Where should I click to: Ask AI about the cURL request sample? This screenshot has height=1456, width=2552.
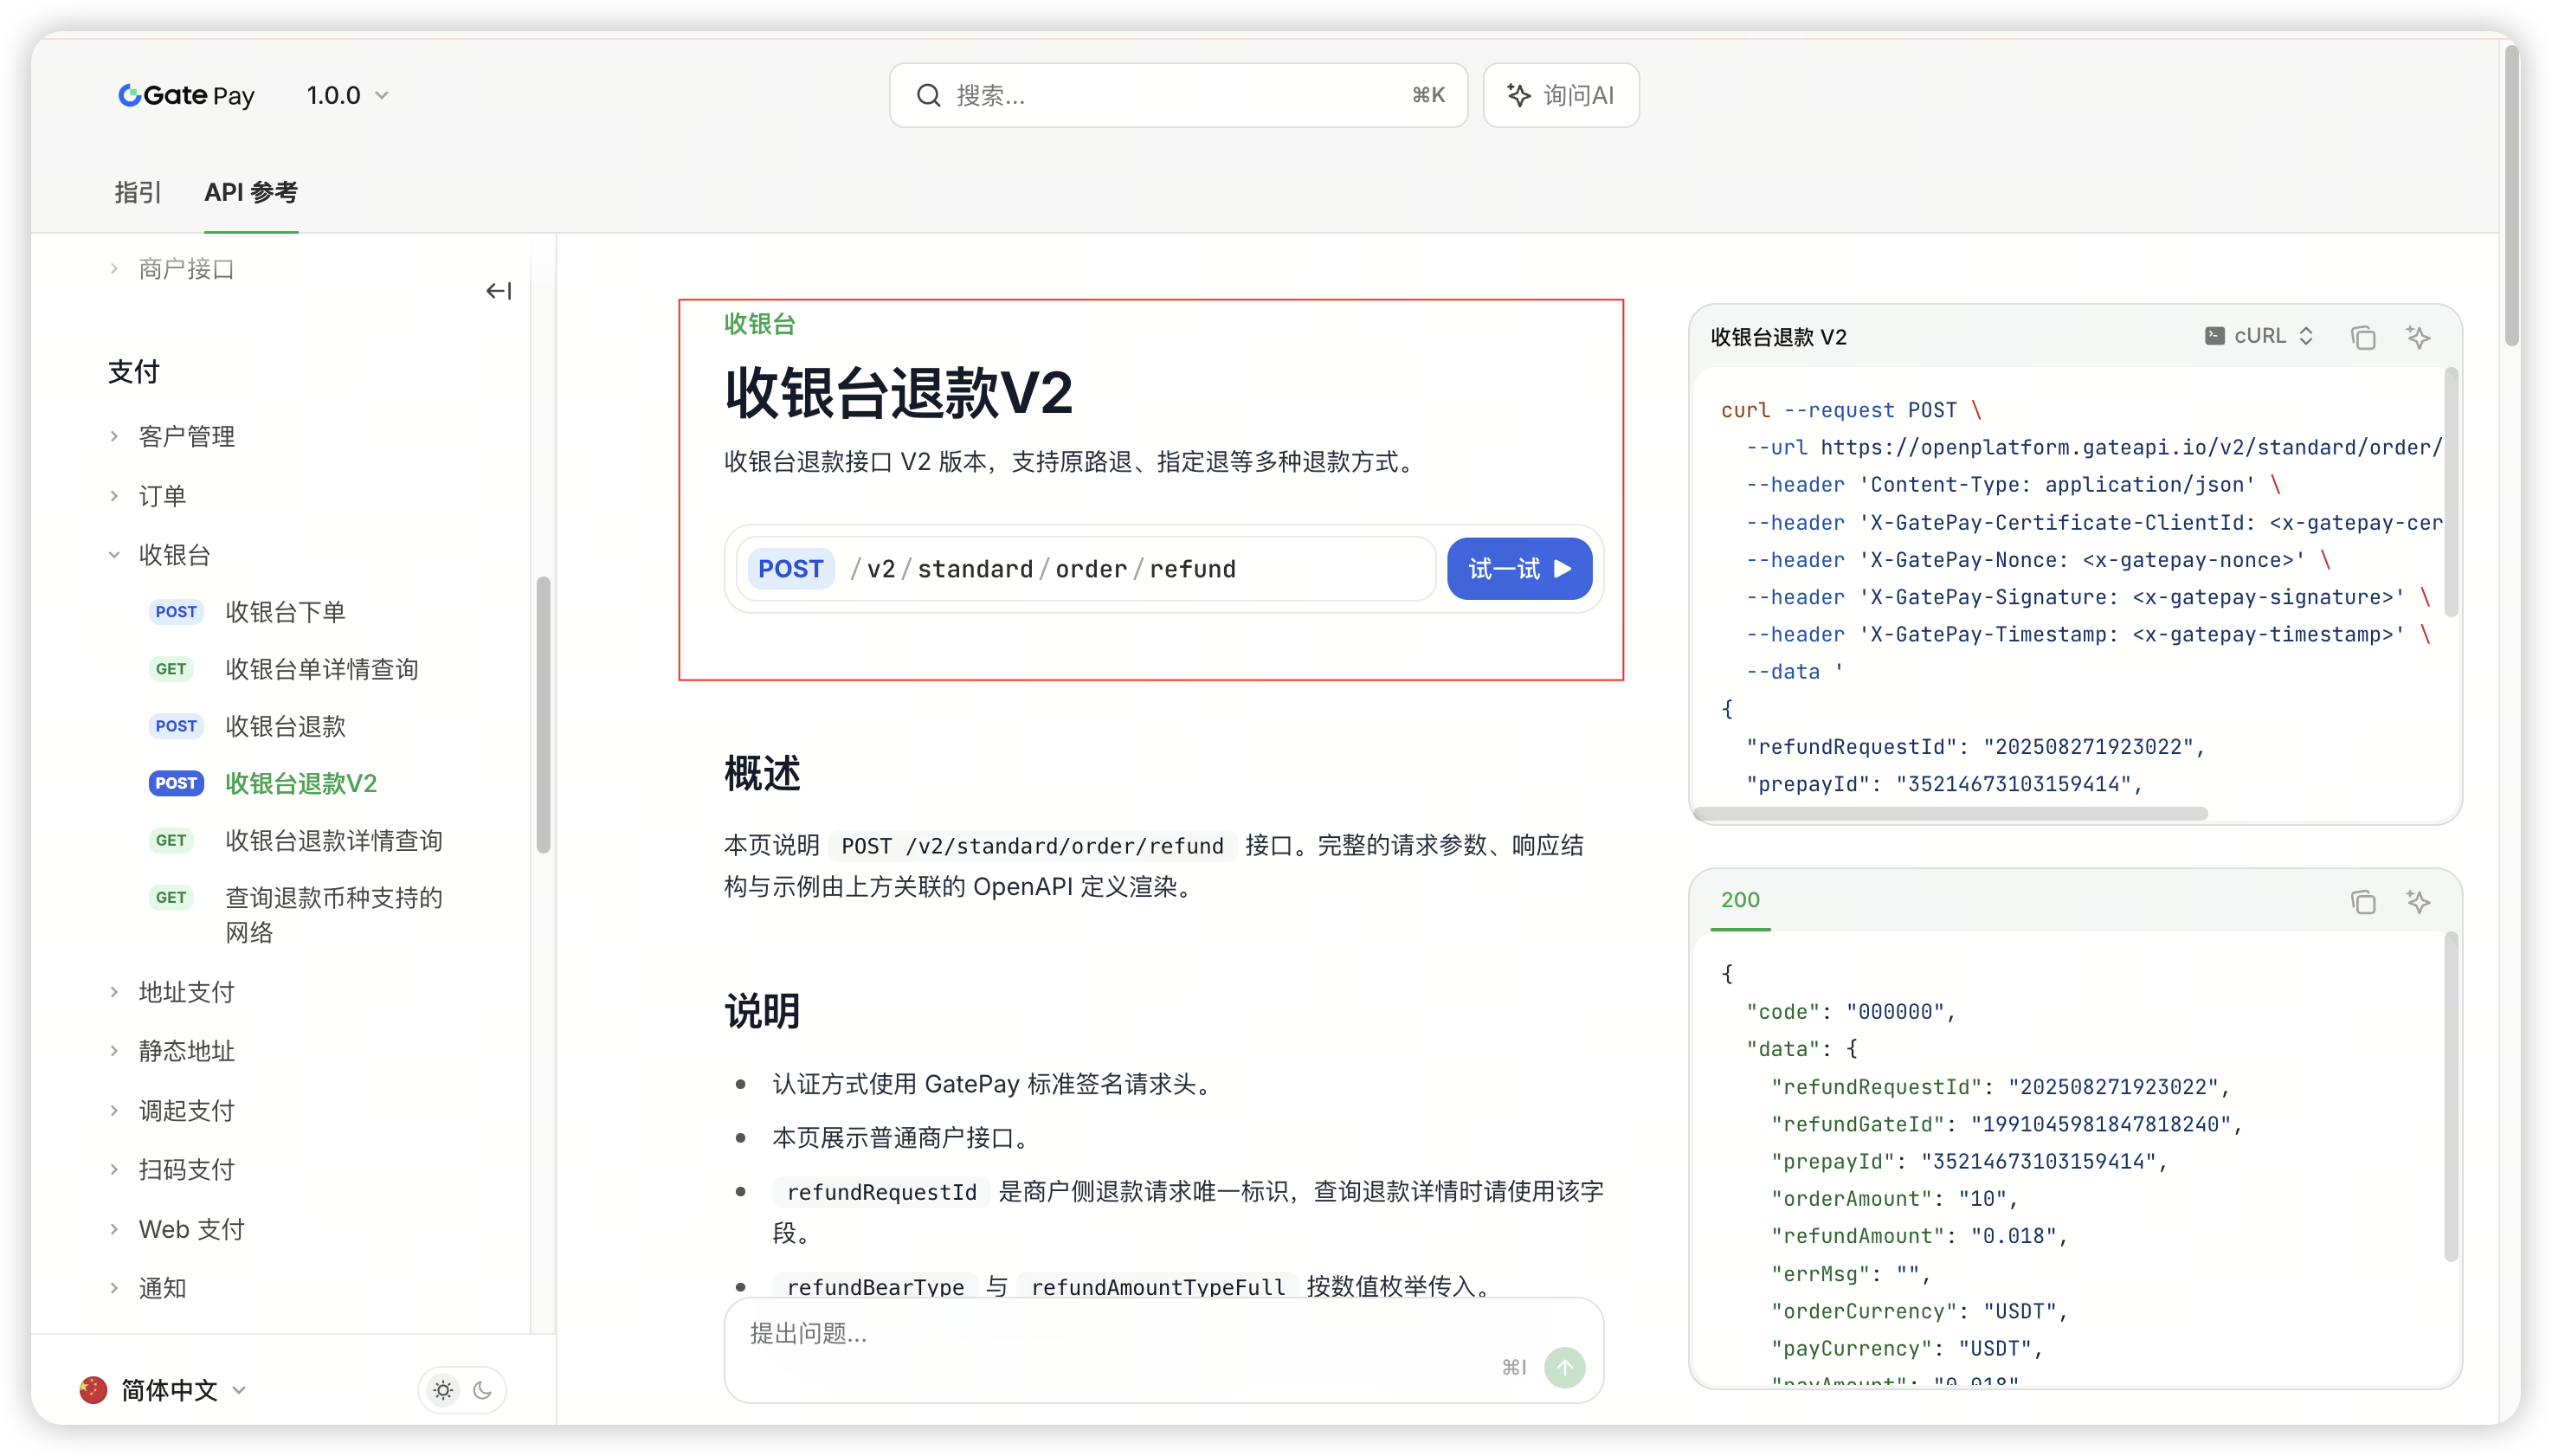coord(2418,337)
